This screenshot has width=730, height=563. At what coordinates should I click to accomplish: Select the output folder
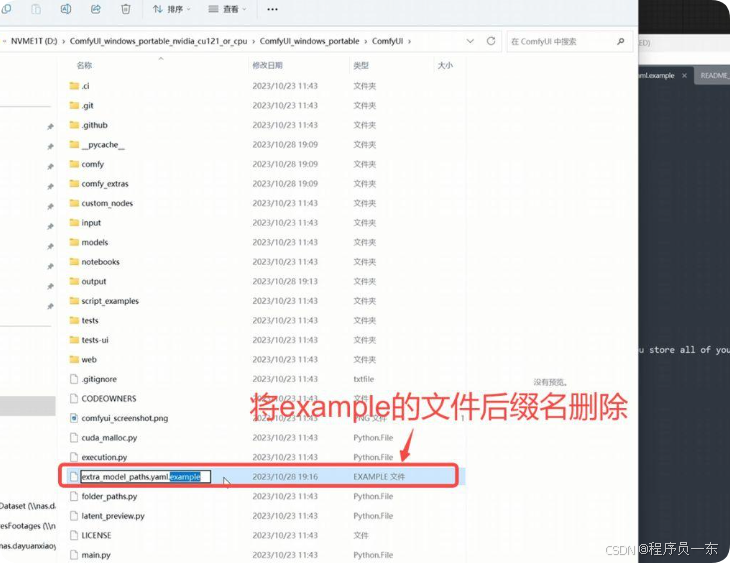pos(88,281)
